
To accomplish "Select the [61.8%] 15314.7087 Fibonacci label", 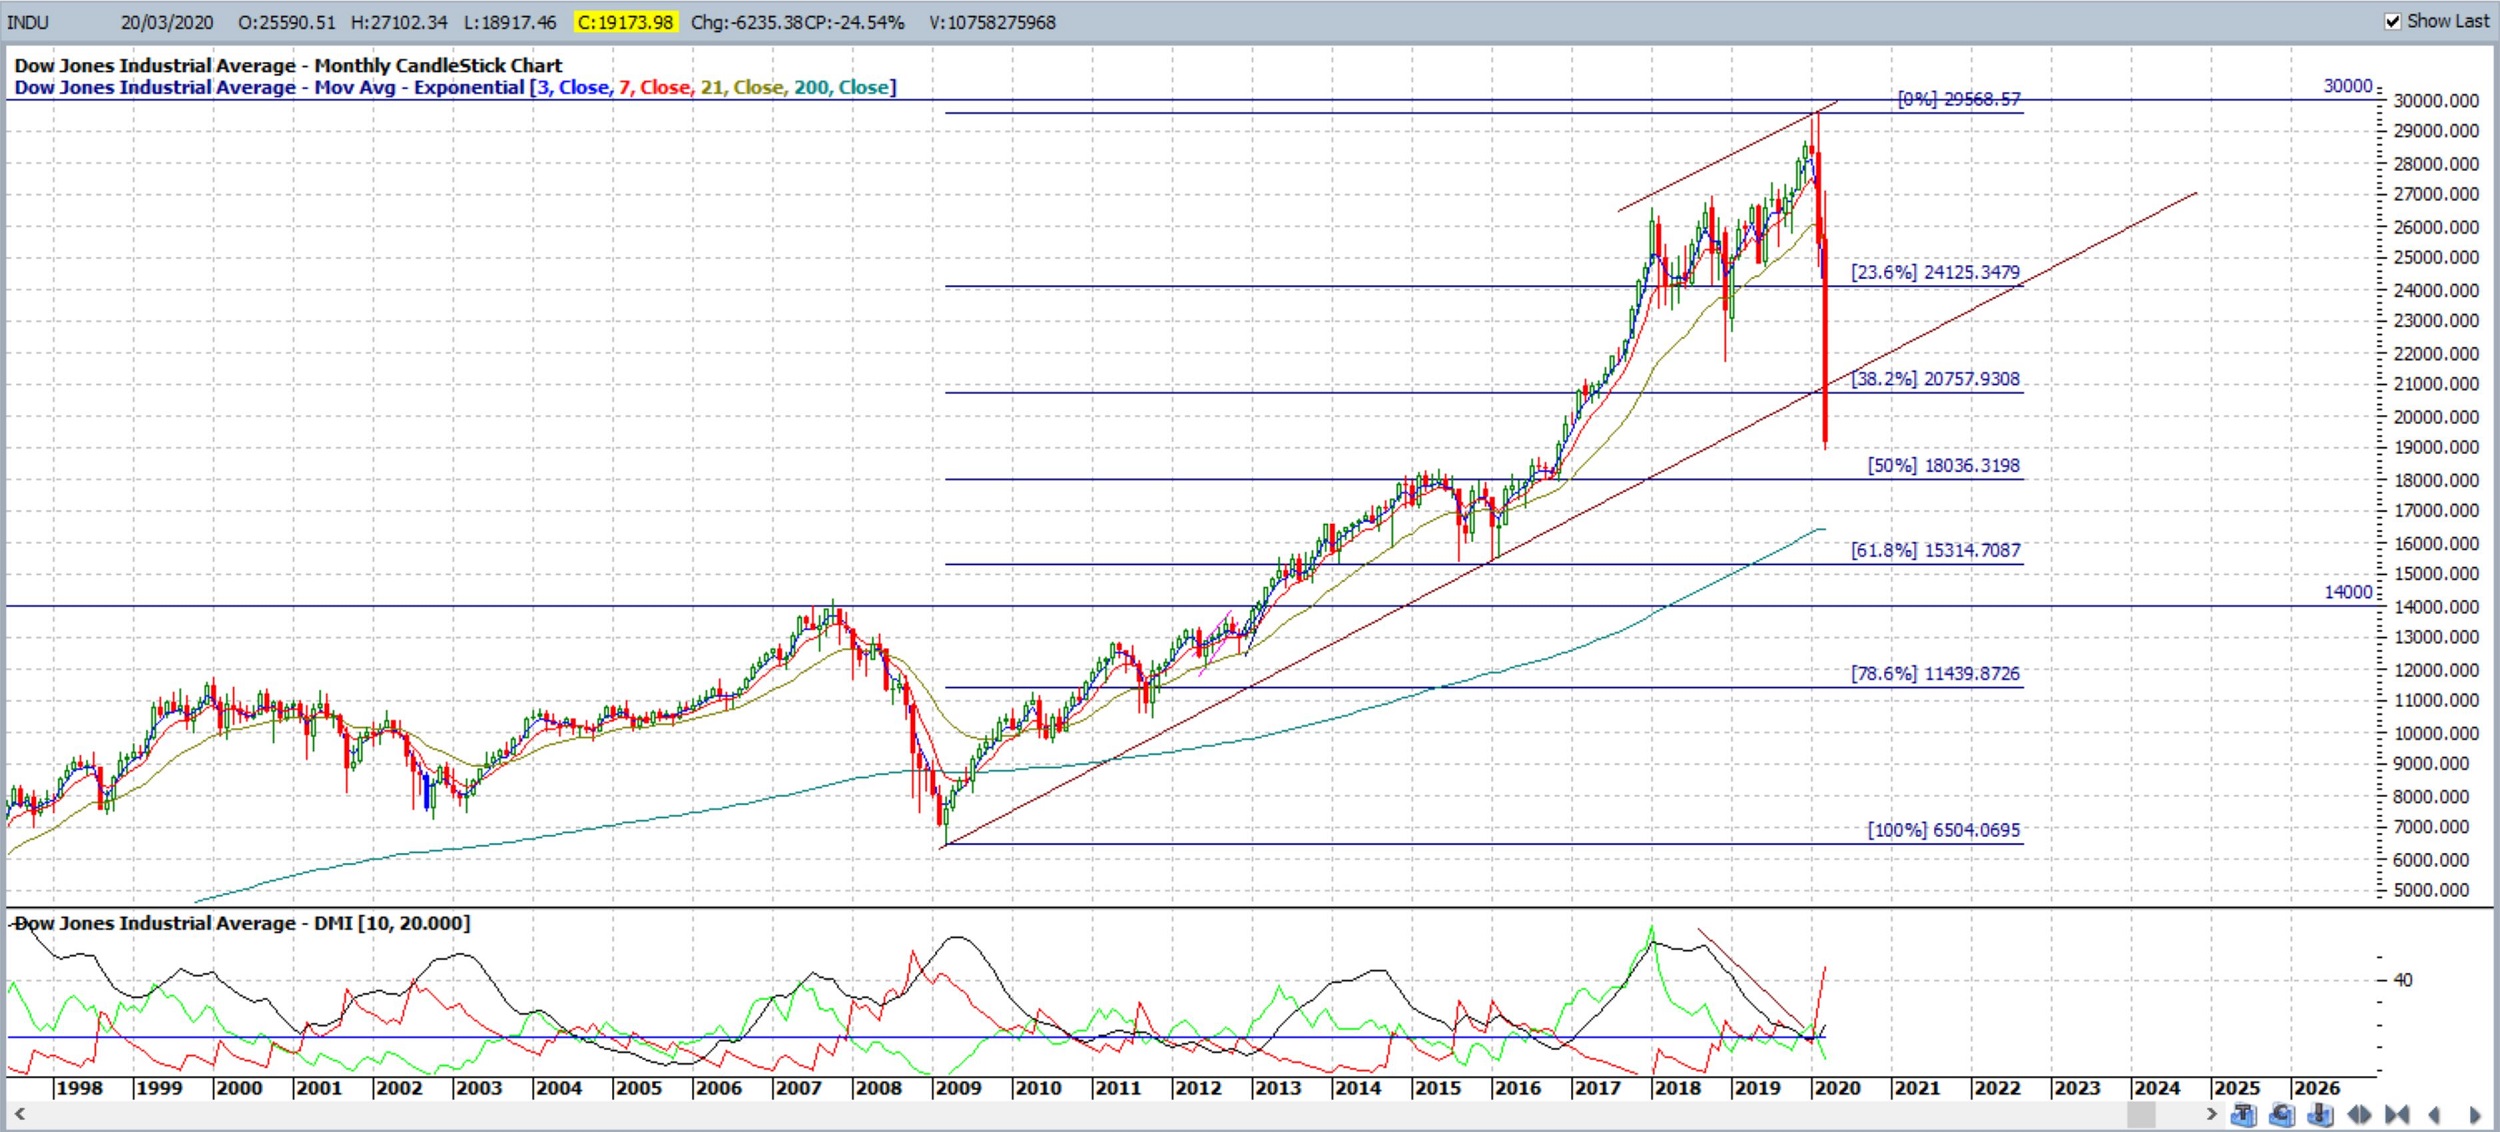I will click(x=1935, y=550).
